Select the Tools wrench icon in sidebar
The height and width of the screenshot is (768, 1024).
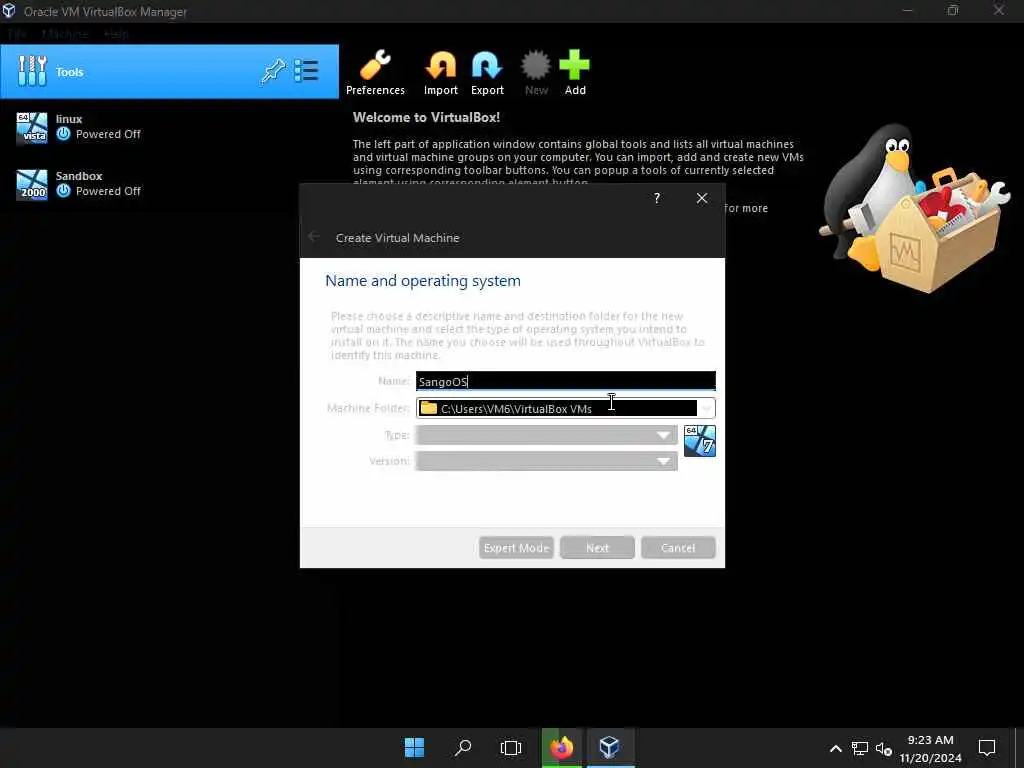click(x=32, y=71)
